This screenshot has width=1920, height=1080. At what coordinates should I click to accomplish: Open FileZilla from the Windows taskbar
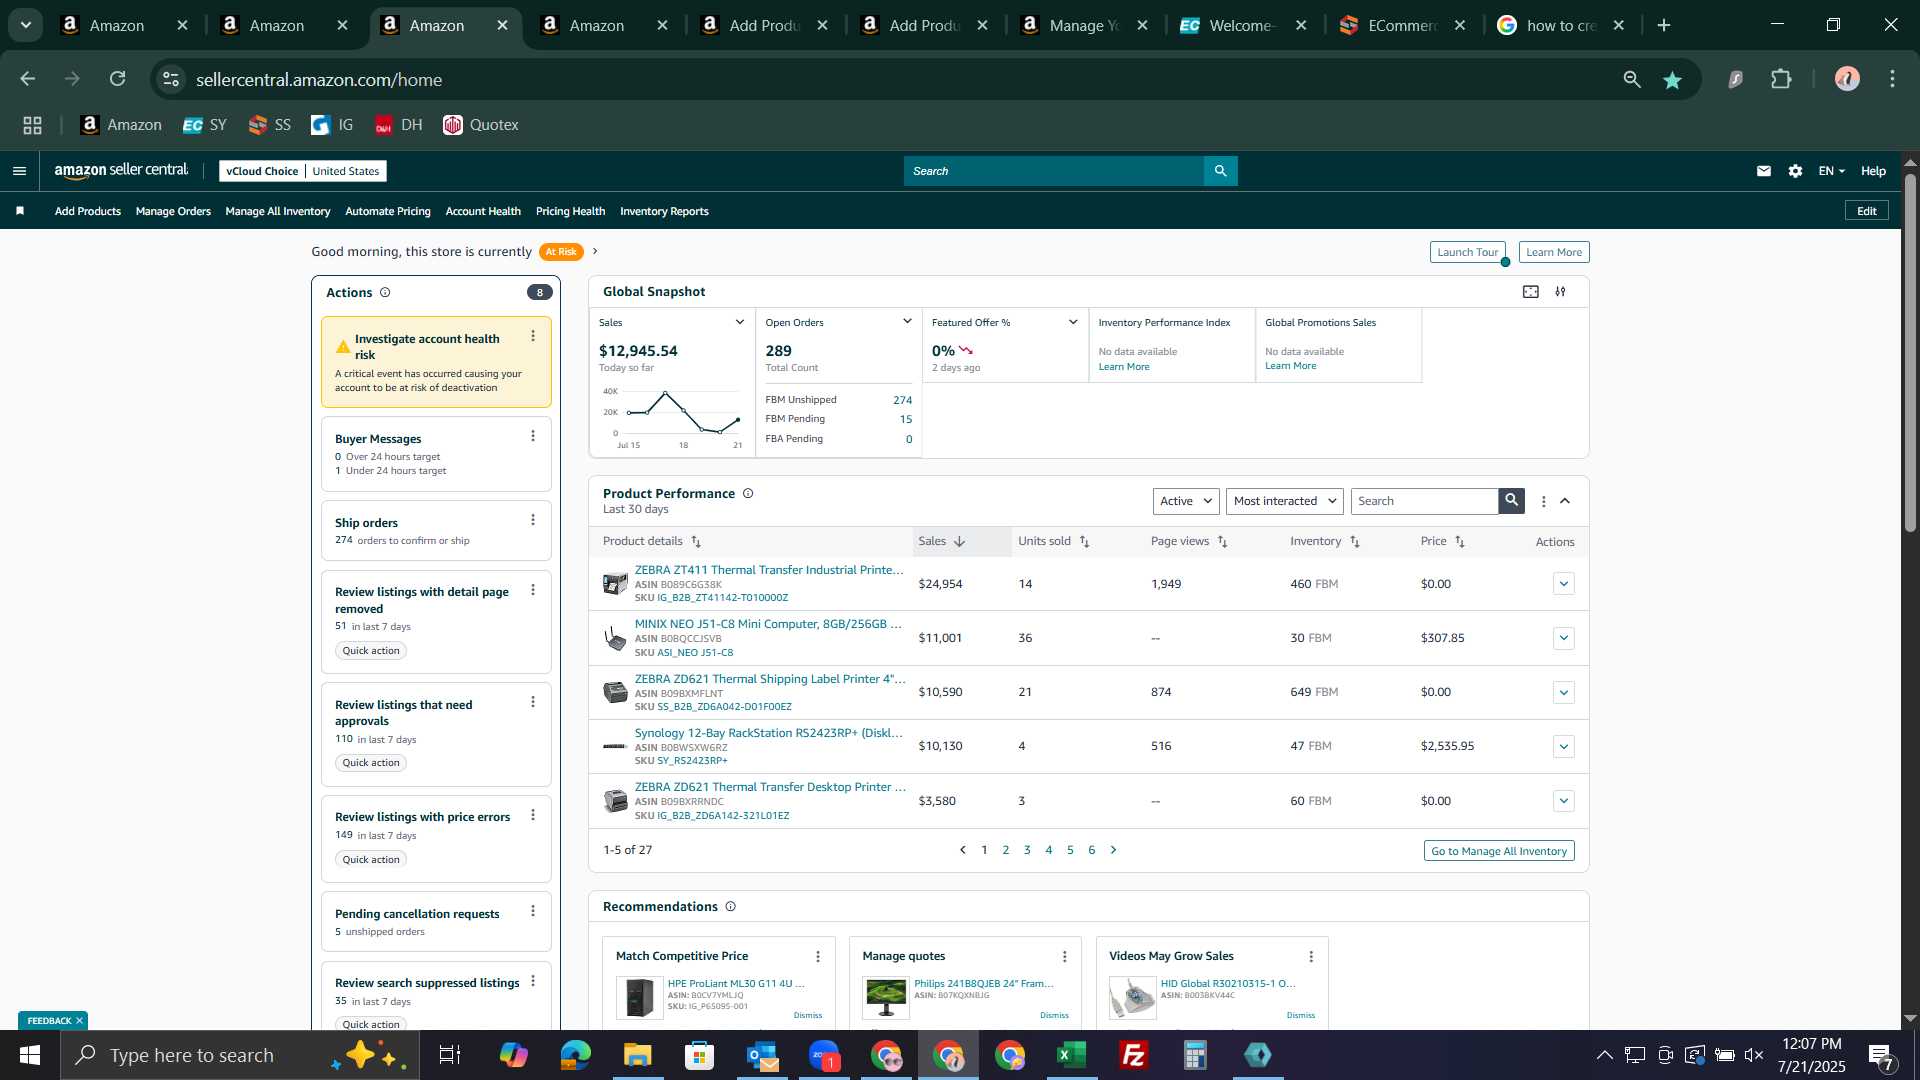1133,1055
